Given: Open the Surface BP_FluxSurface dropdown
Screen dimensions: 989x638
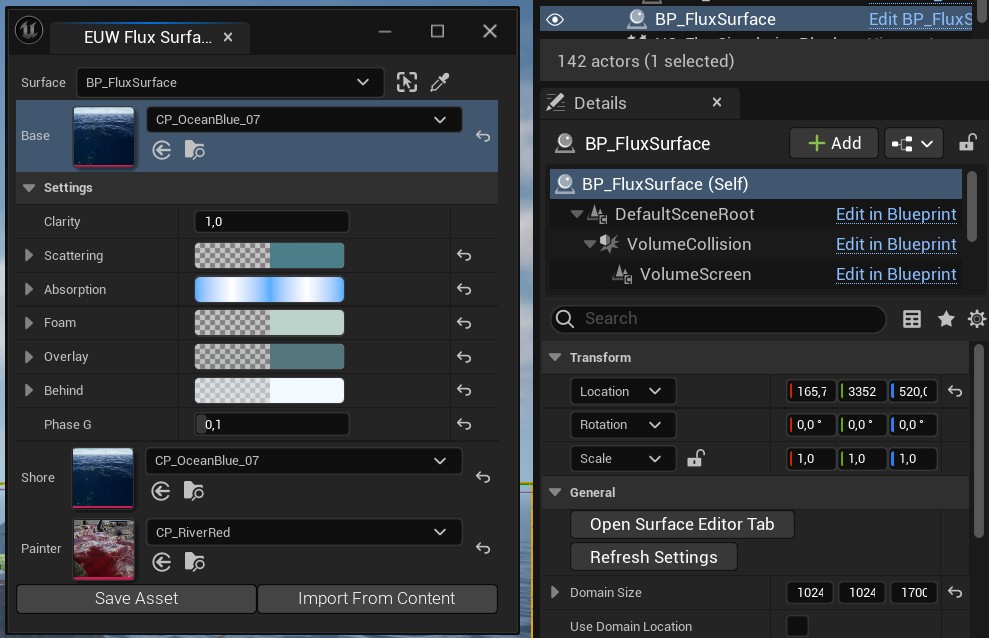Looking at the screenshot, I should (230, 82).
